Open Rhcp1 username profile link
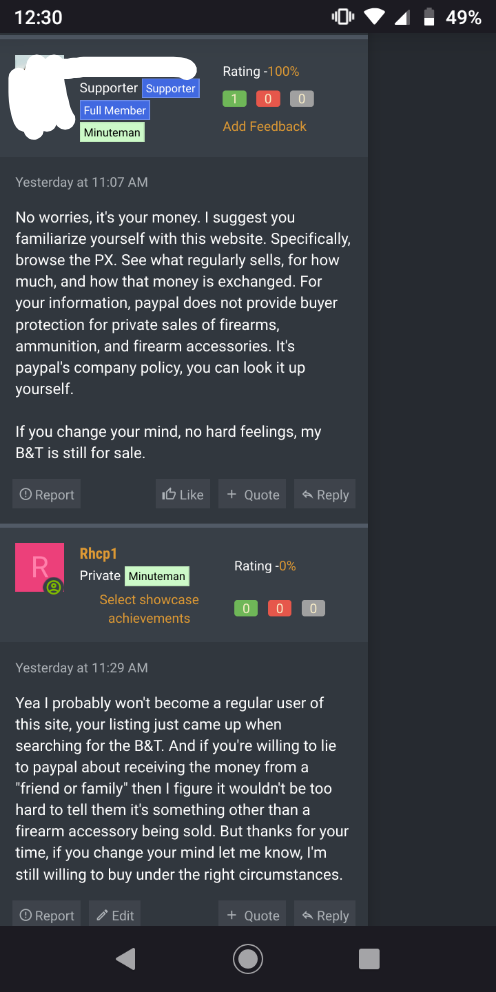Image resolution: width=496 pixels, height=992 pixels. coord(99,553)
